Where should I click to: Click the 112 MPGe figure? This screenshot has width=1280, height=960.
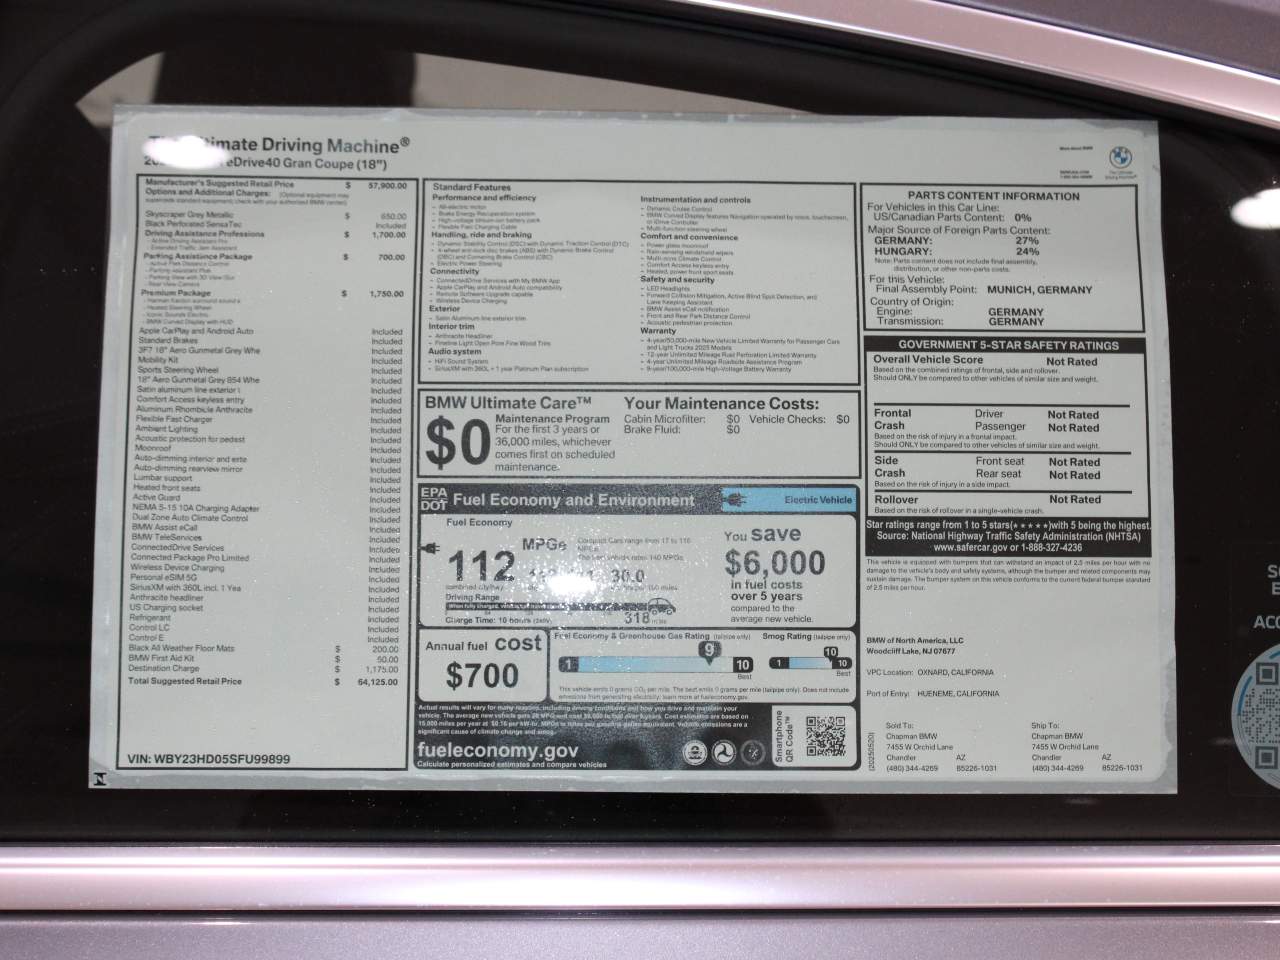pos(481,567)
